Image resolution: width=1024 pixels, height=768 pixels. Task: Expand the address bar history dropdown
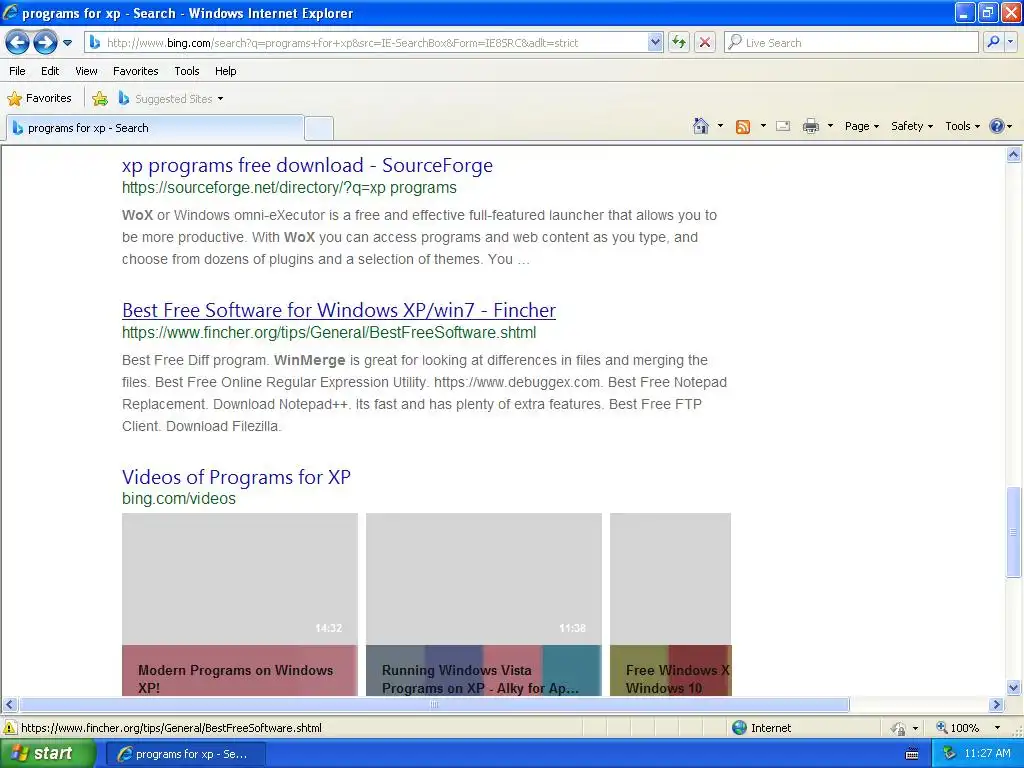coord(655,43)
